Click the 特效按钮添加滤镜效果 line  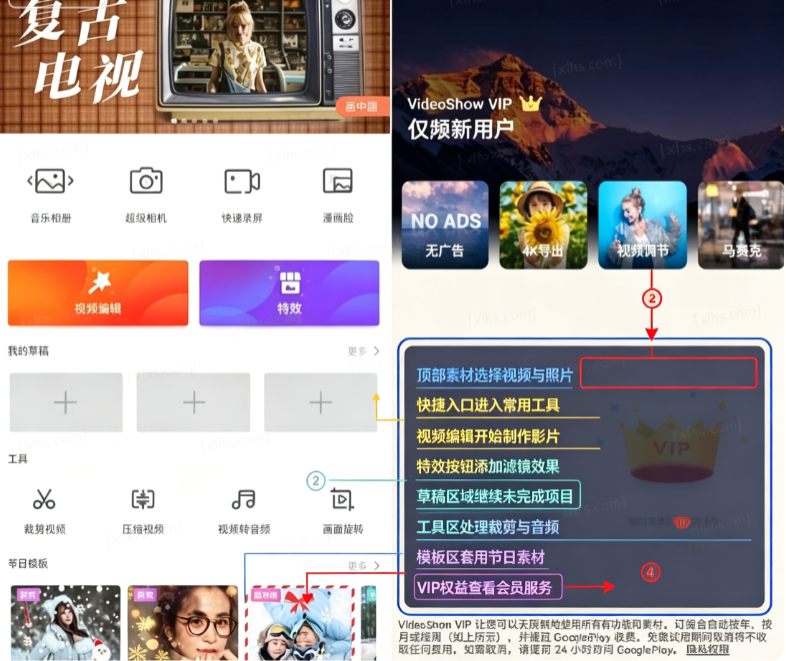click(x=488, y=467)
